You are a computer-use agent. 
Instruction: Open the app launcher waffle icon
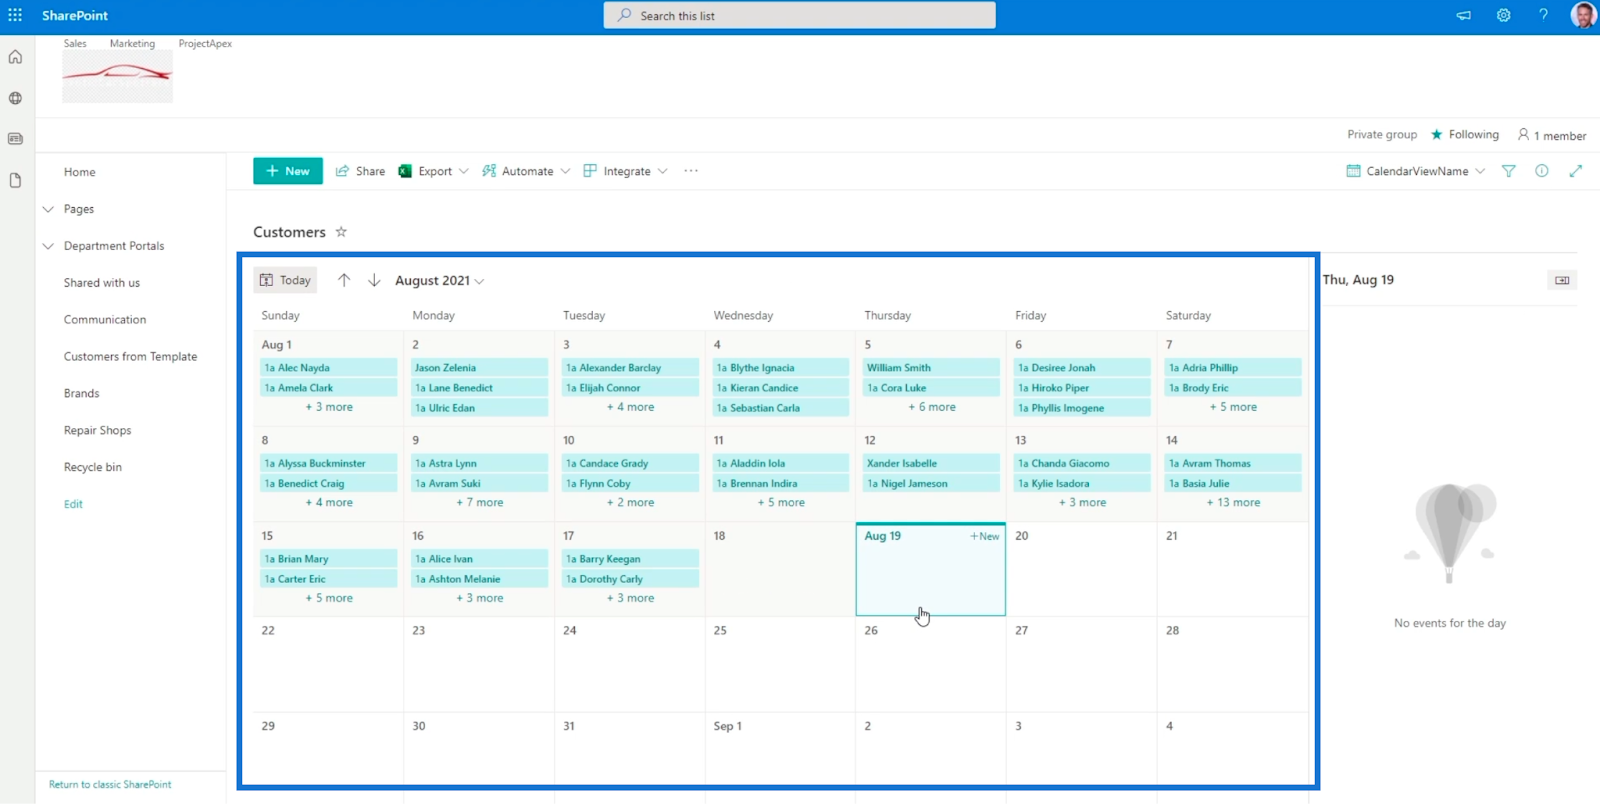(15, 15)
